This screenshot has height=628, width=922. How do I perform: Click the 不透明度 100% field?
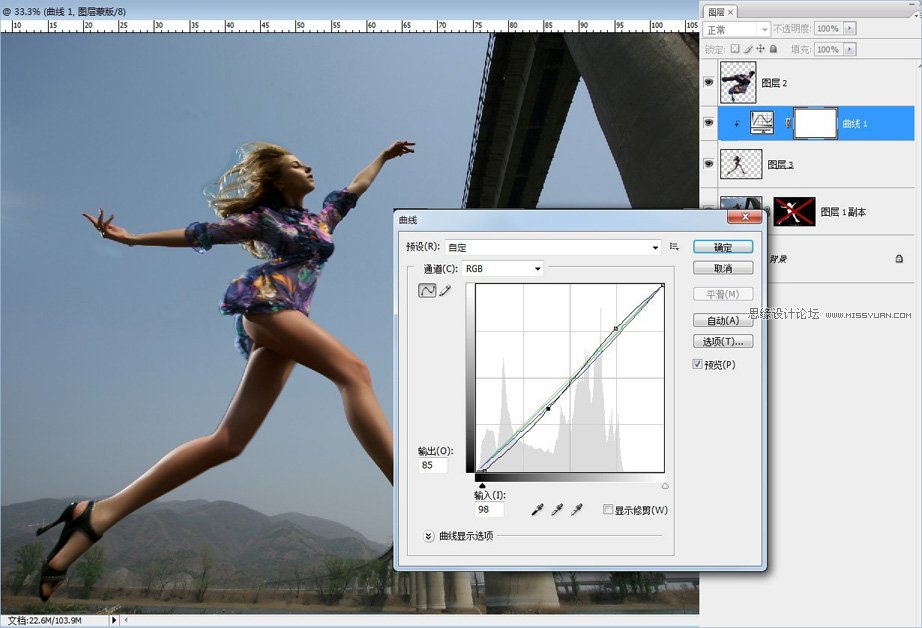tap(829, 28)
